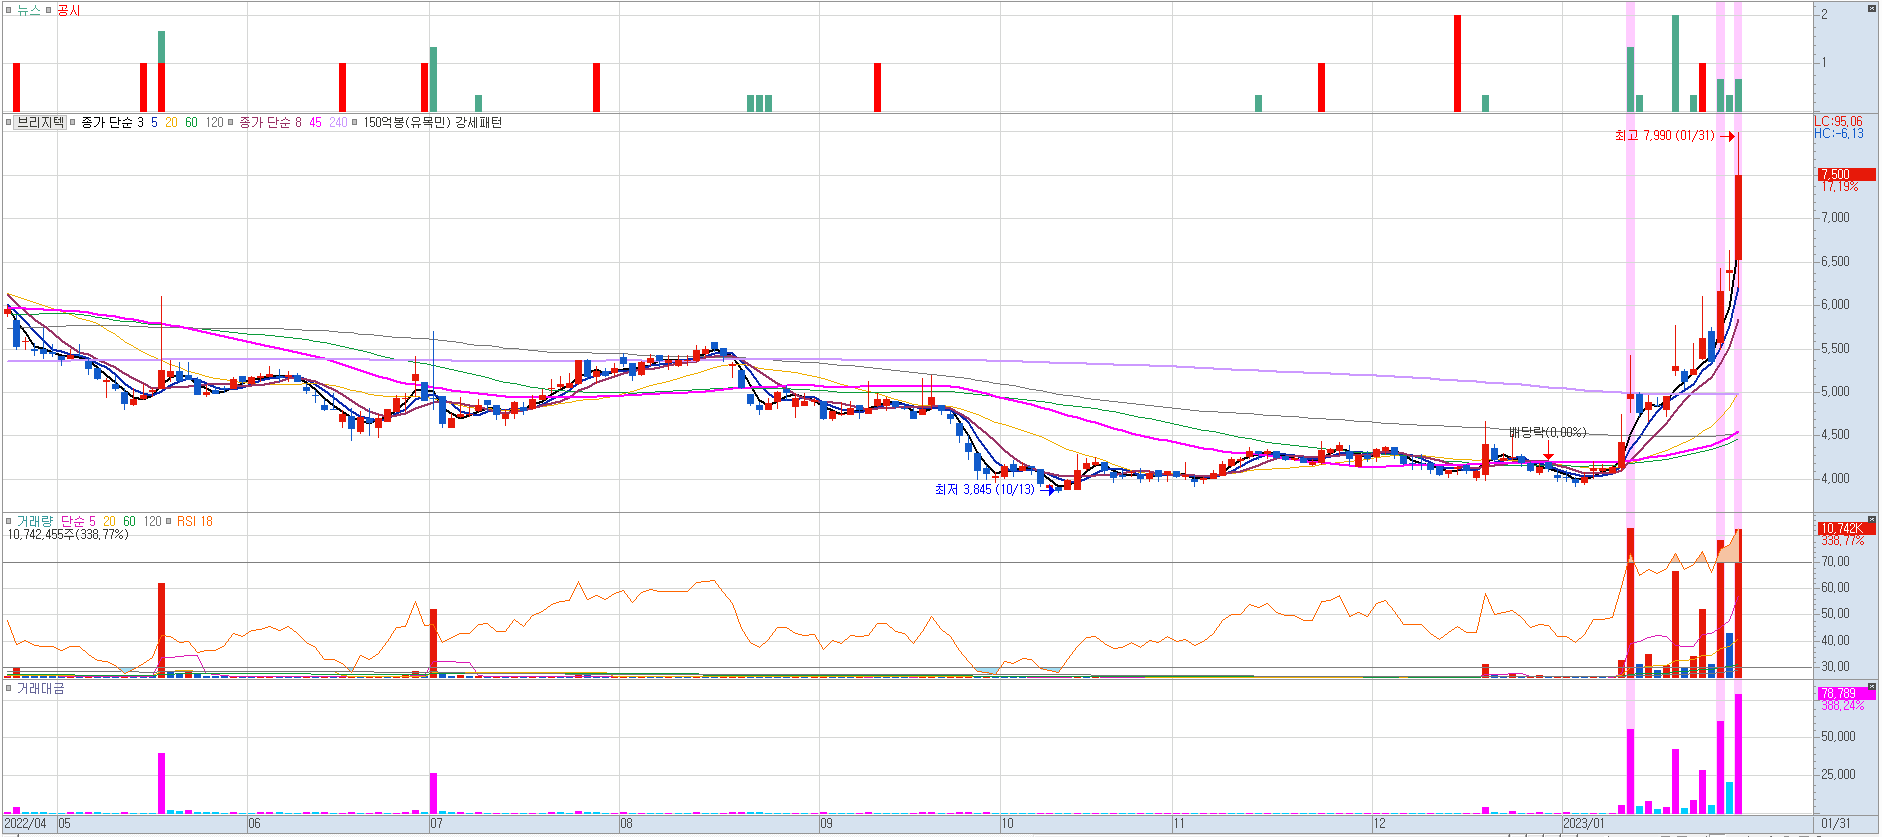Click the HC:-6.13 value
This screenshot has width=1882, height=837.
click(x=1840, y=133)
